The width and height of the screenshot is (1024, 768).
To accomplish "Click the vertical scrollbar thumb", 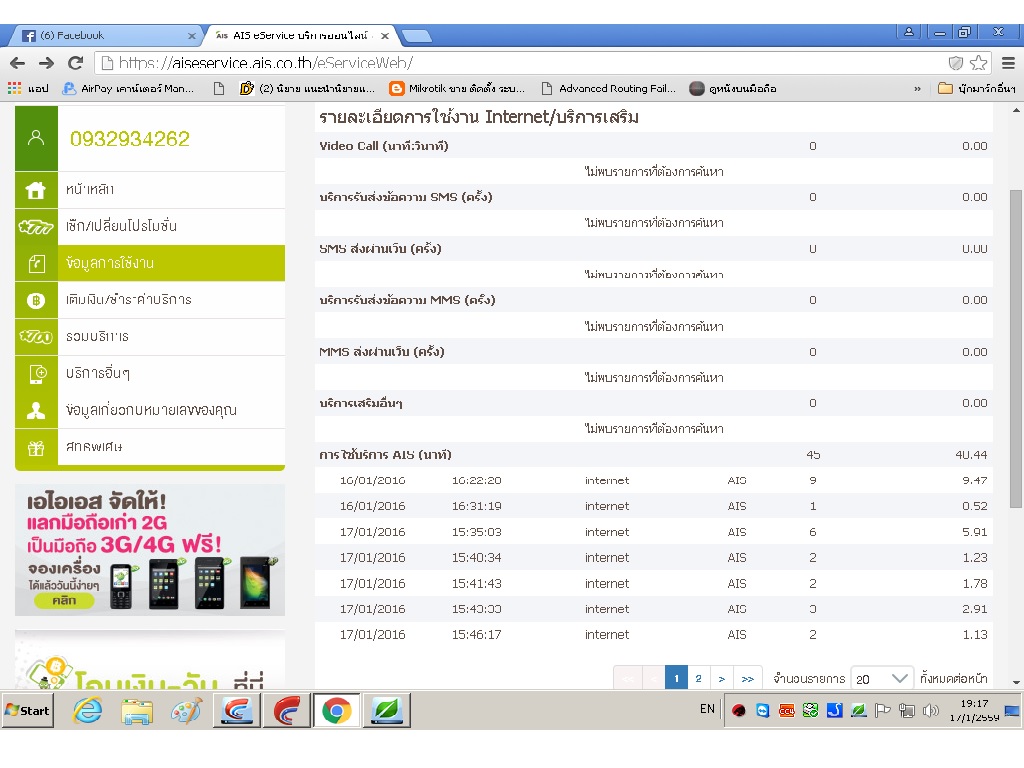I will [x=1016, y=348].
